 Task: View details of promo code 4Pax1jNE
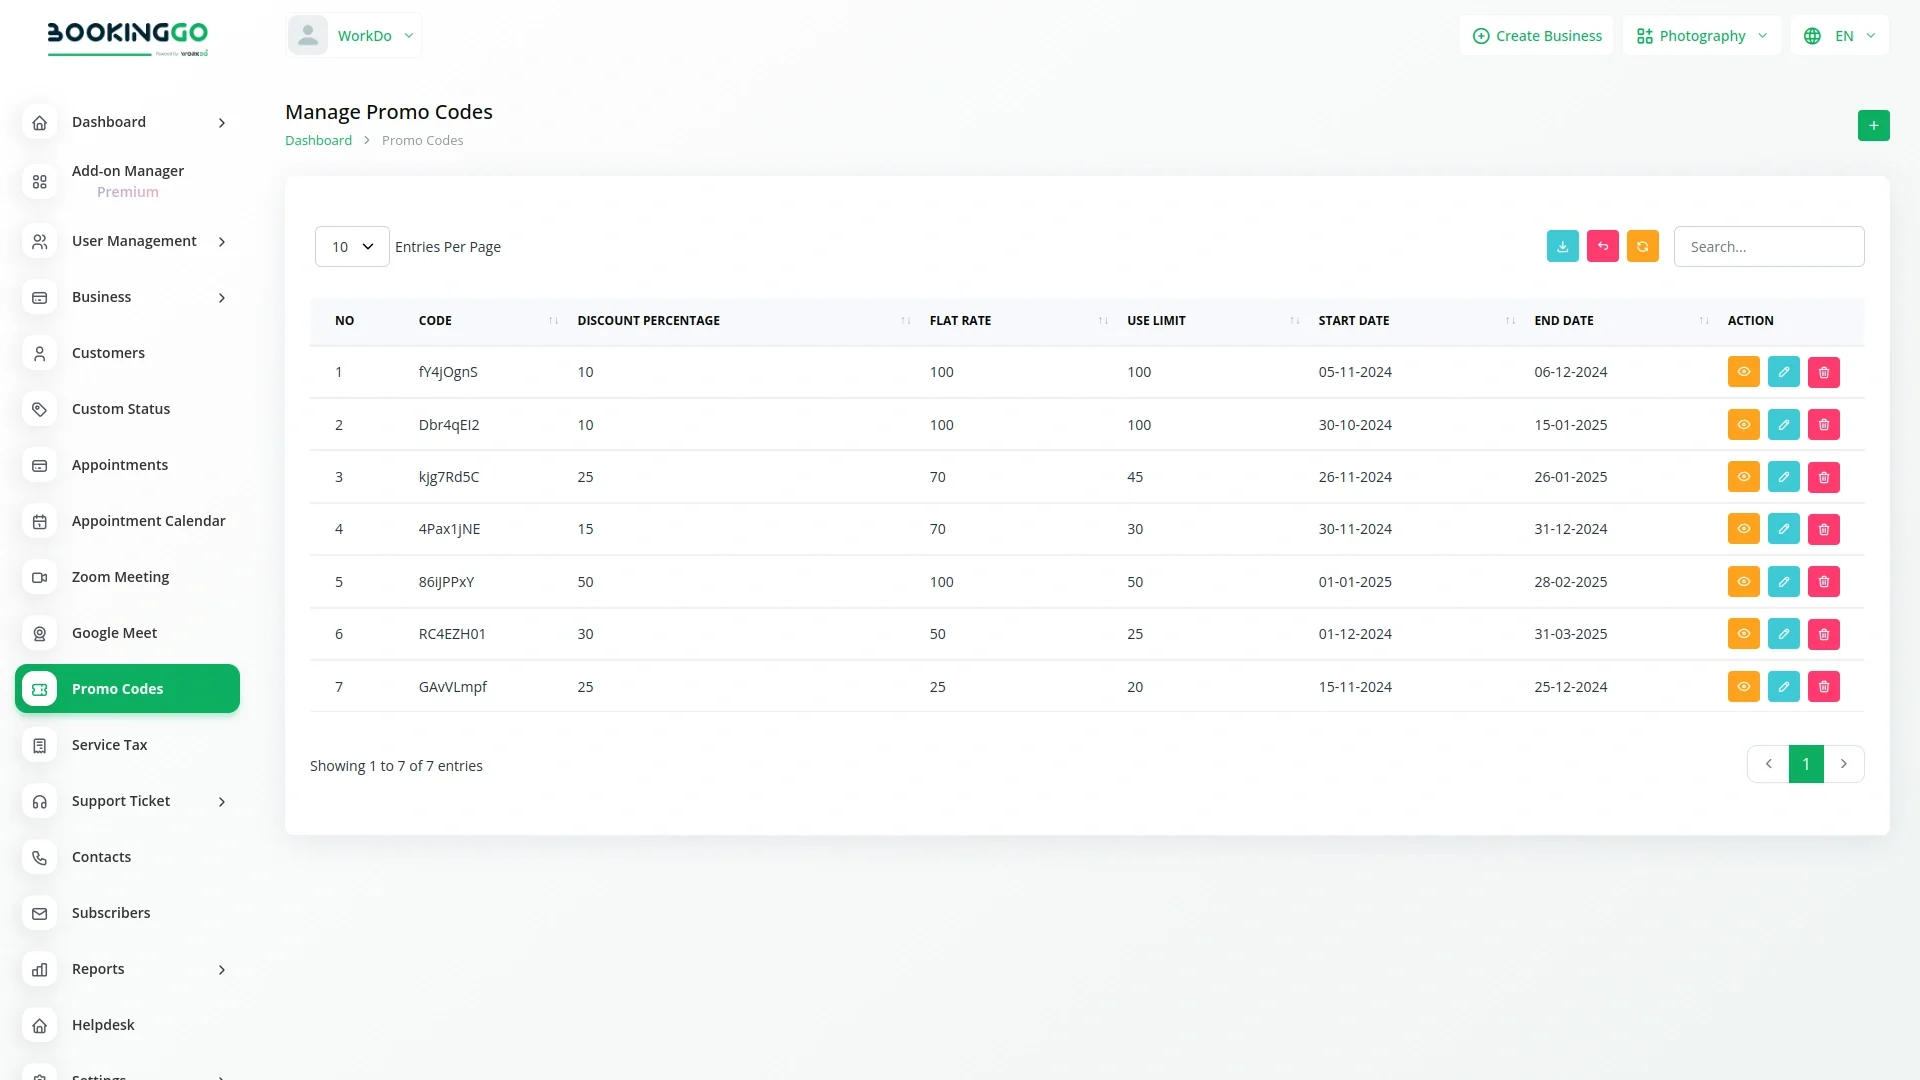(1743, 529)
